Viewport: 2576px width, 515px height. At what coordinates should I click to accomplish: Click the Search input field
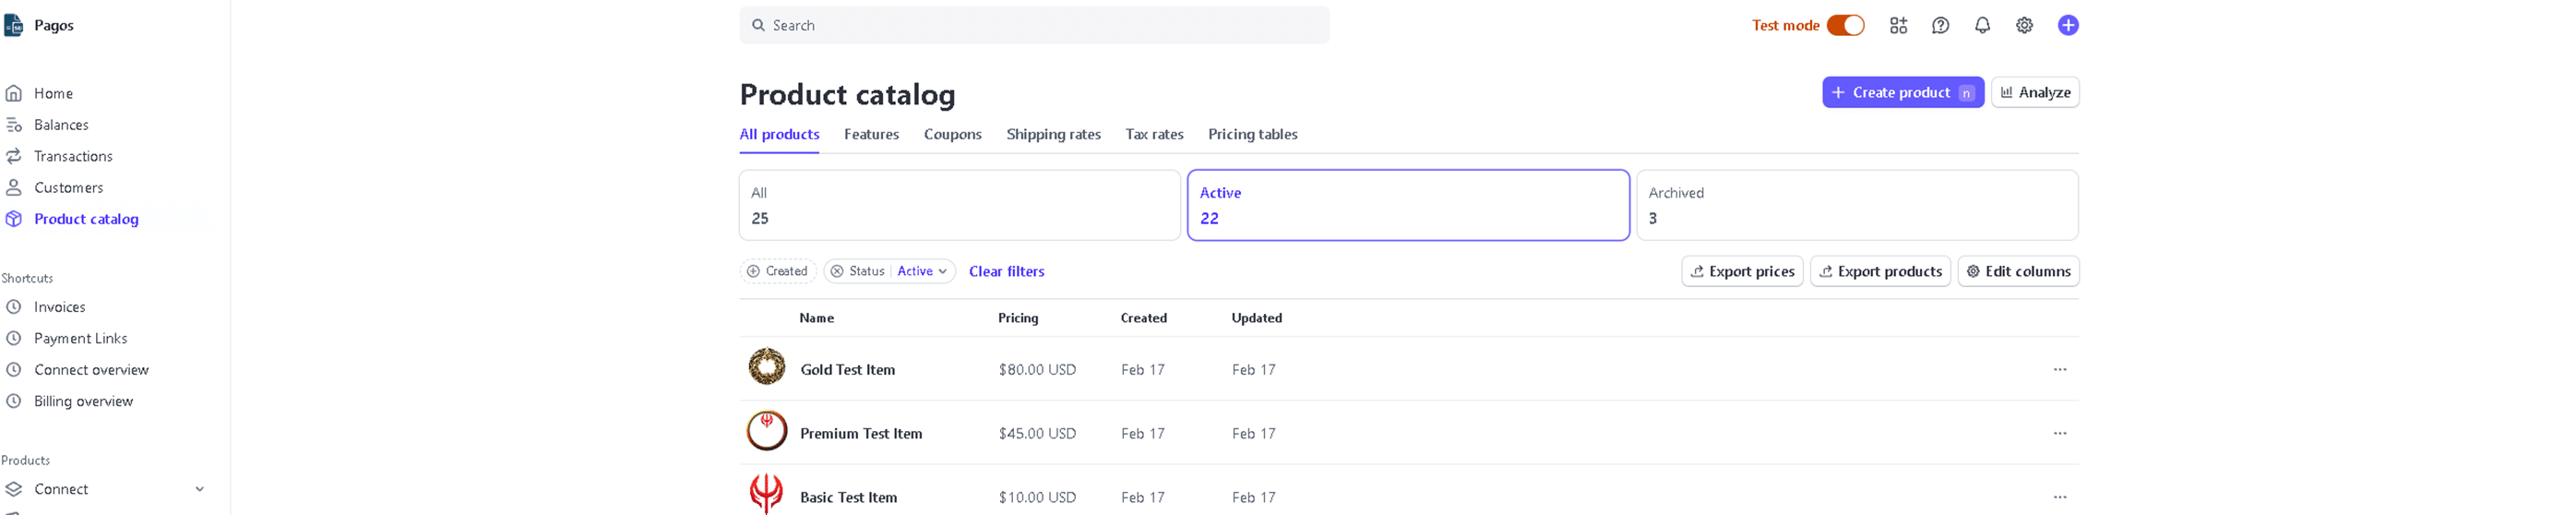click(x=1034, y=26)
